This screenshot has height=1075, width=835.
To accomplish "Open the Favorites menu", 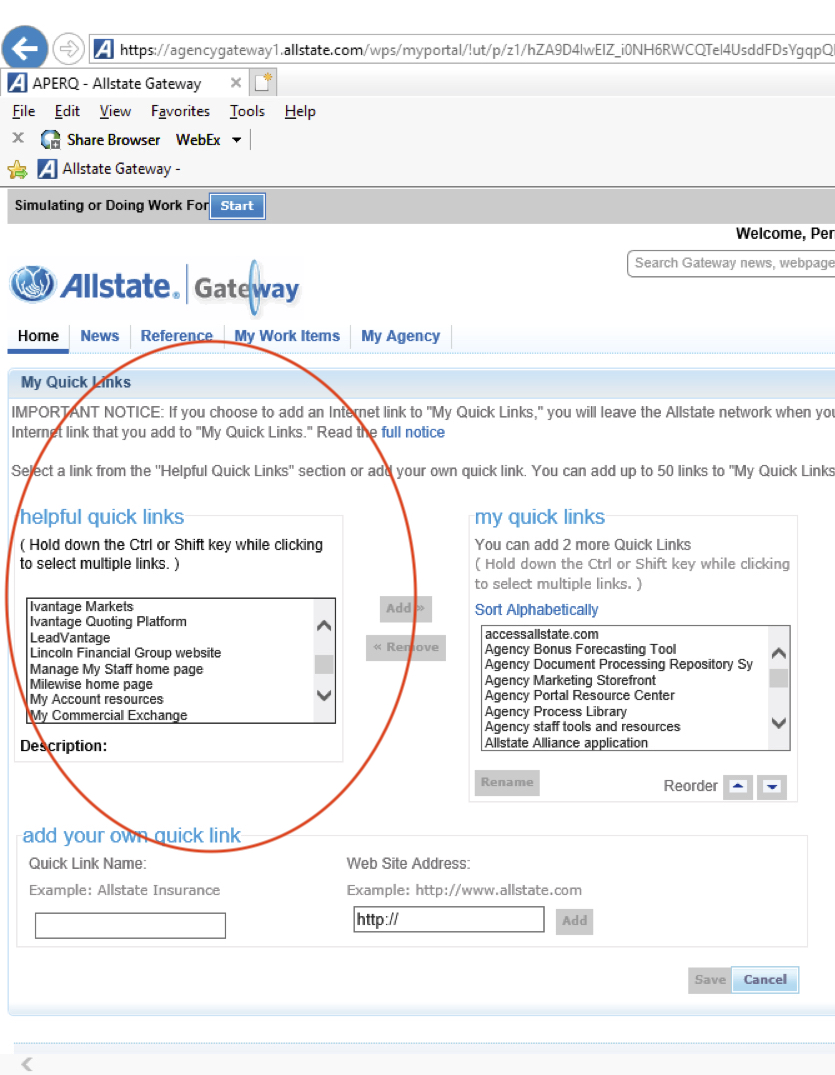I will (180, 111).
